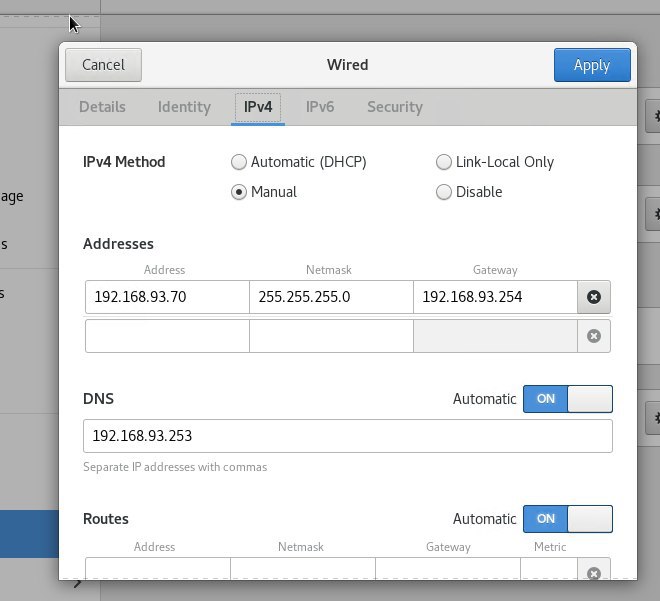Cancel the Wired settings dialog
Image resolution: width=660 pixels, height=601 pixels.
[x=104, y=65]
